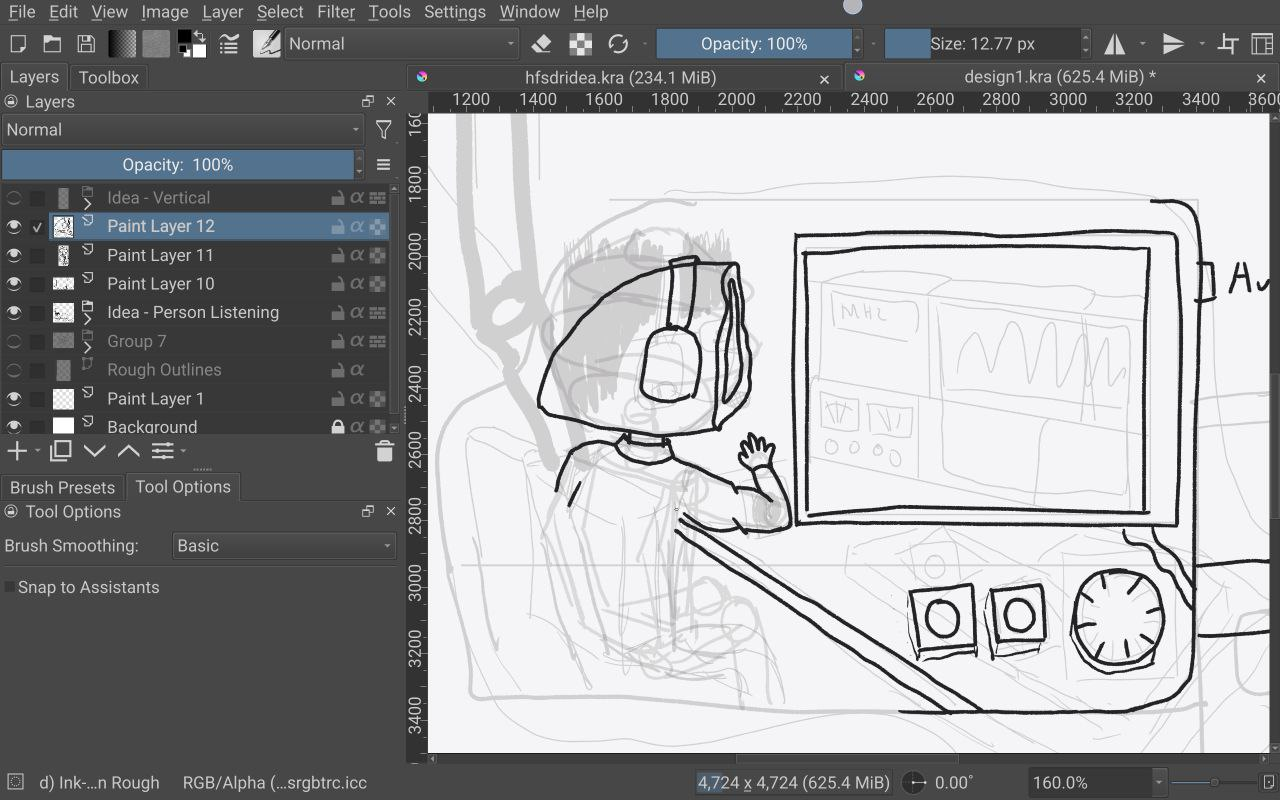Open the brush preset chooser icon
The width and height of the screenshot is (1280, 800).
(266, 44)
